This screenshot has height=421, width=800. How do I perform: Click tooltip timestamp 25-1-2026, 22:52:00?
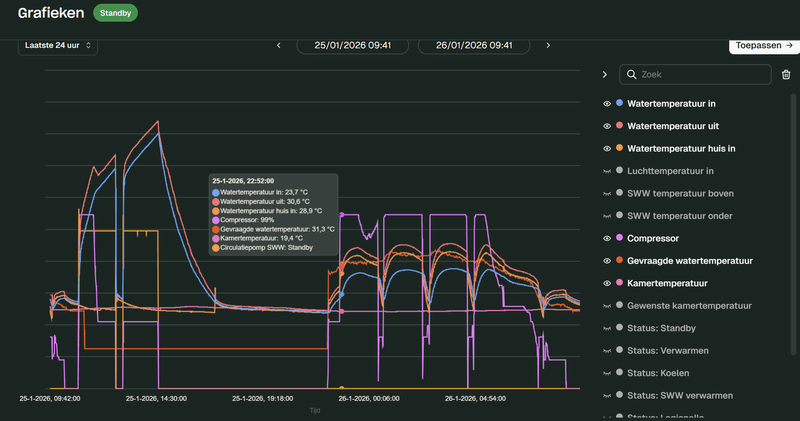[x=243, y=181]
